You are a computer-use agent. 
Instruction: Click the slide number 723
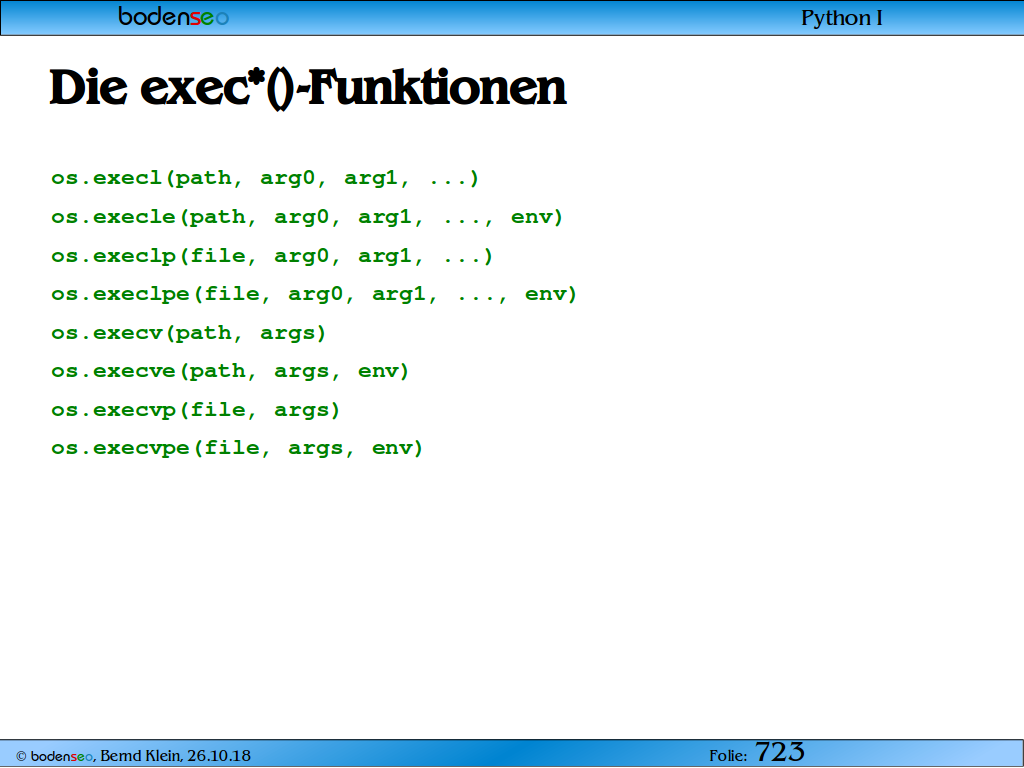[x=780, y=752]
